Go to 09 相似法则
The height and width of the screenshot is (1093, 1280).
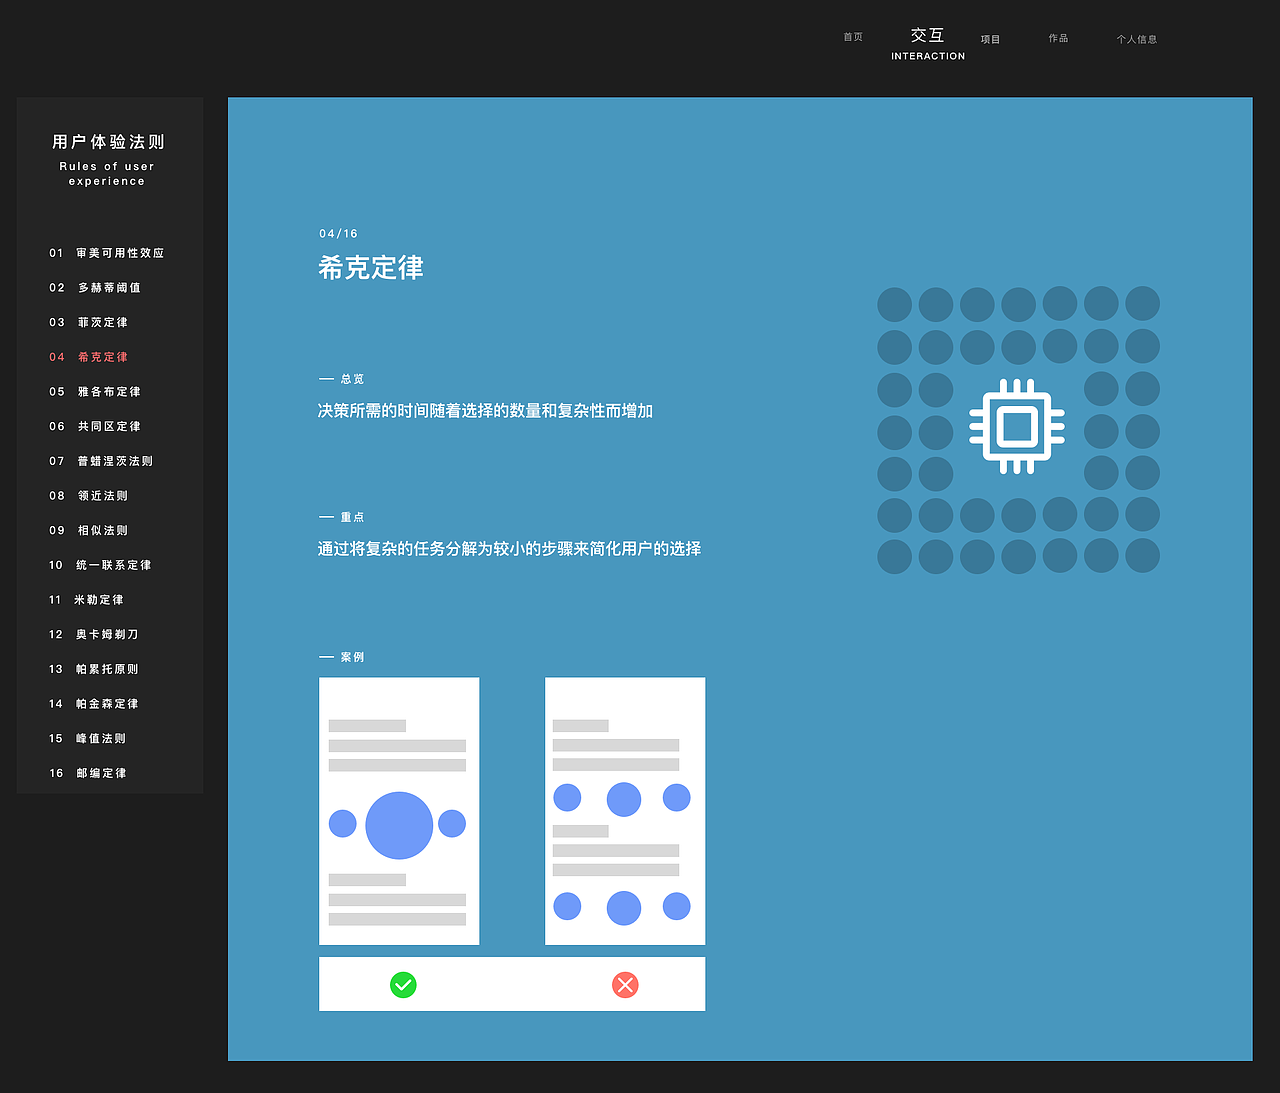89,531
